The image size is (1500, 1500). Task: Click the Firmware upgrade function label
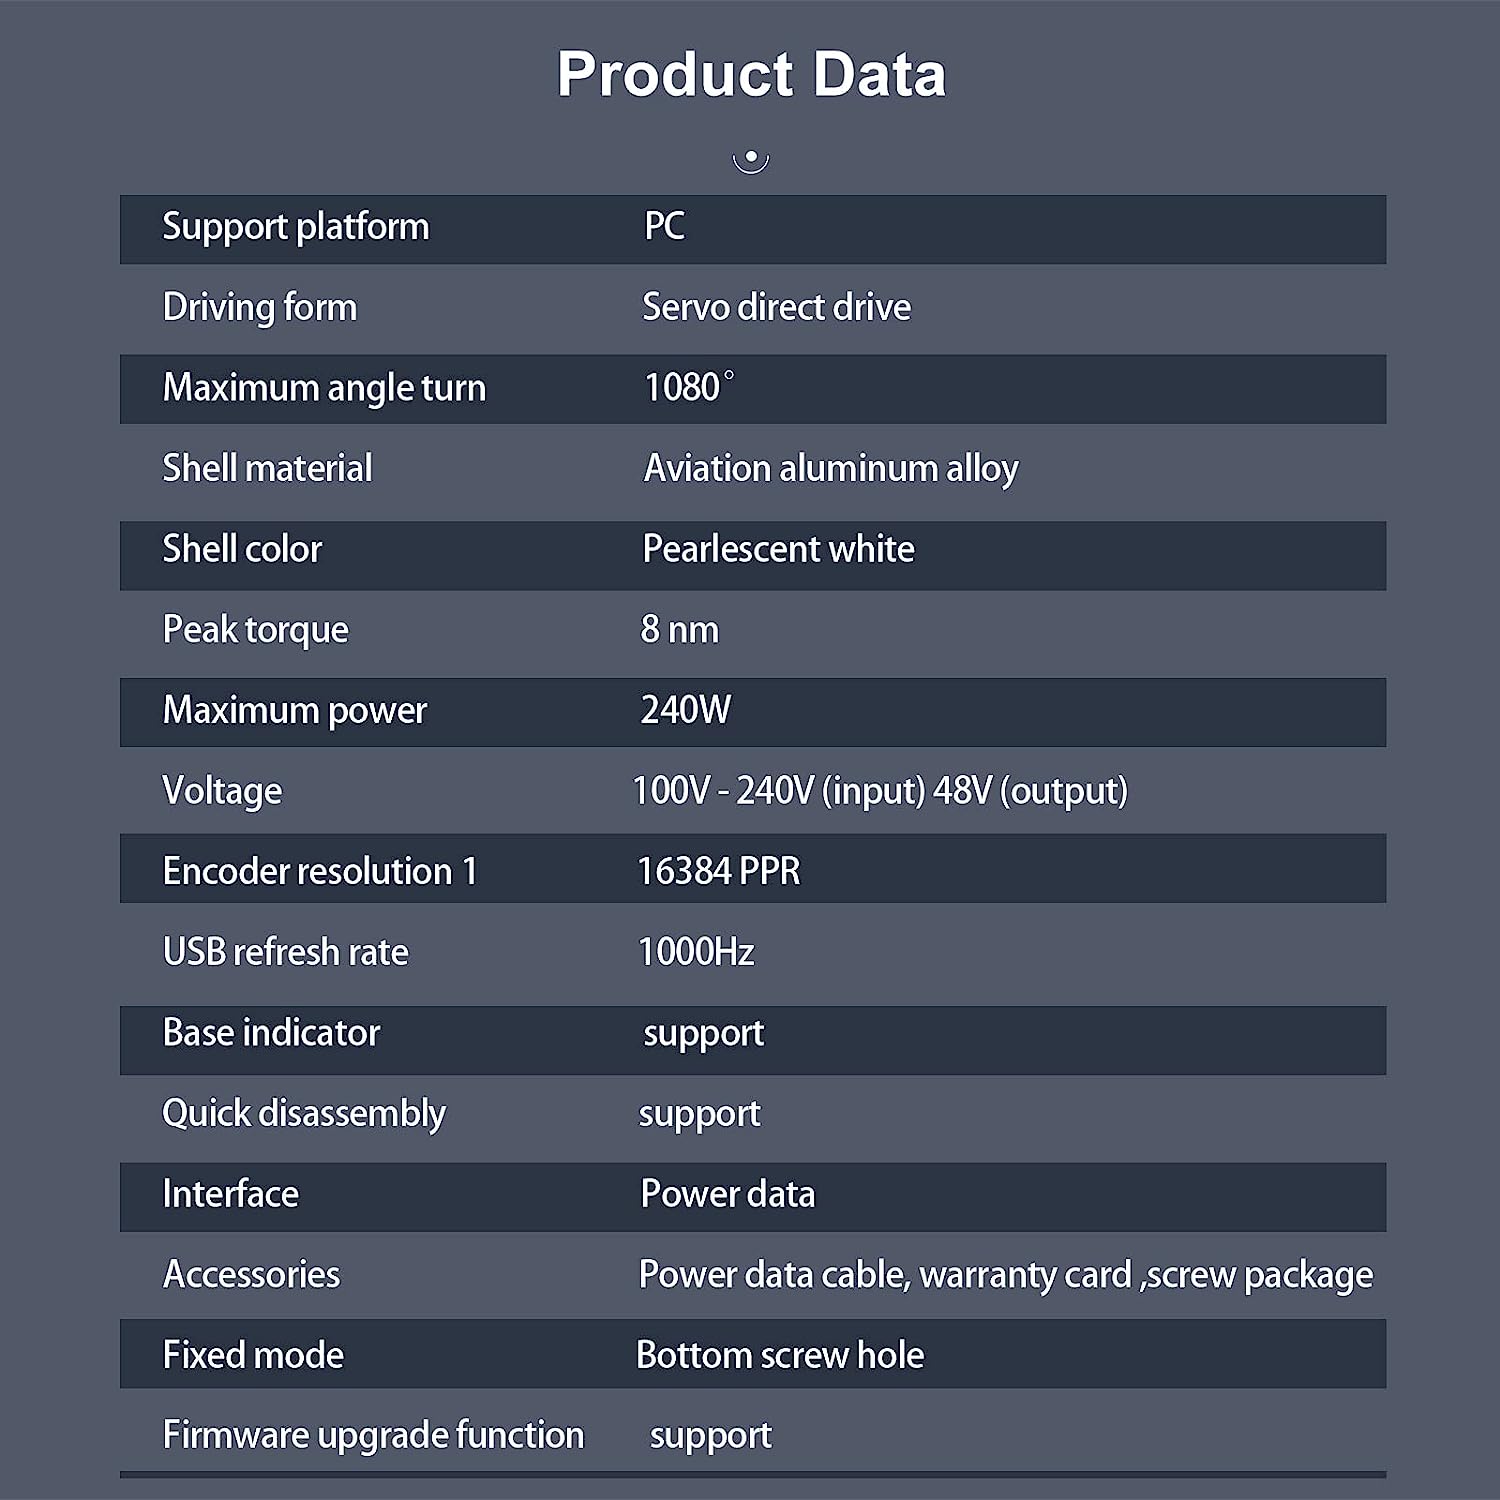pos(373,1435)
